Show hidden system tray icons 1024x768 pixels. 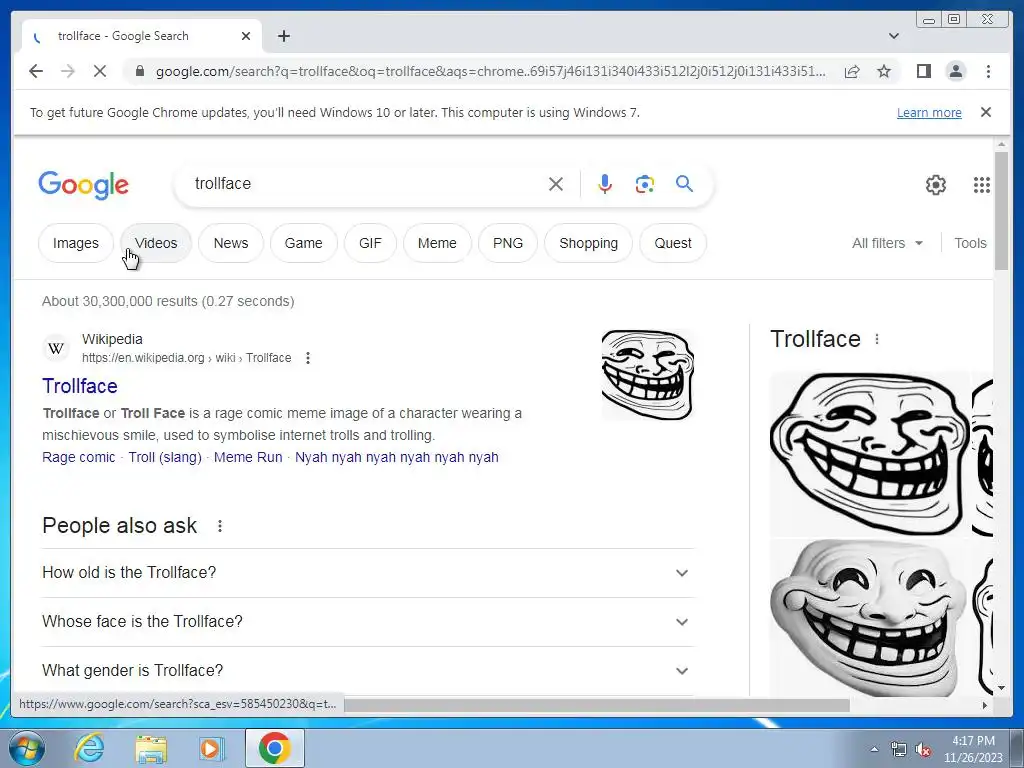pyautogui.click(x=874, y=749)
